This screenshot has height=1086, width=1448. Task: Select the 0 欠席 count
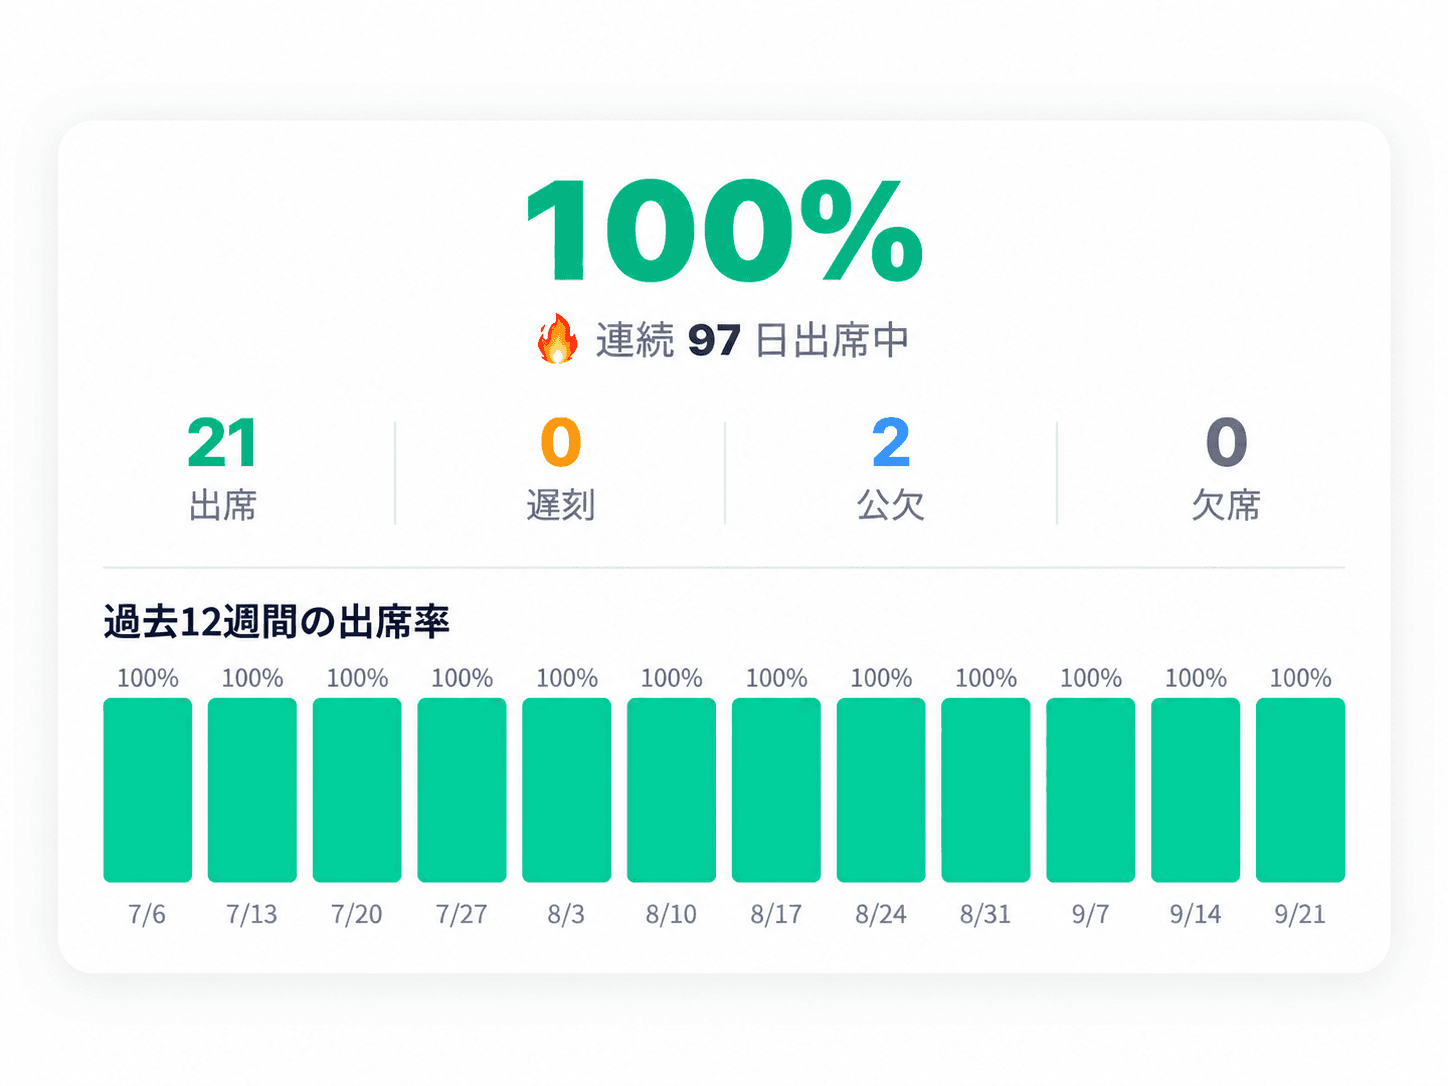pyautogui.click(x=1226, y=469)
